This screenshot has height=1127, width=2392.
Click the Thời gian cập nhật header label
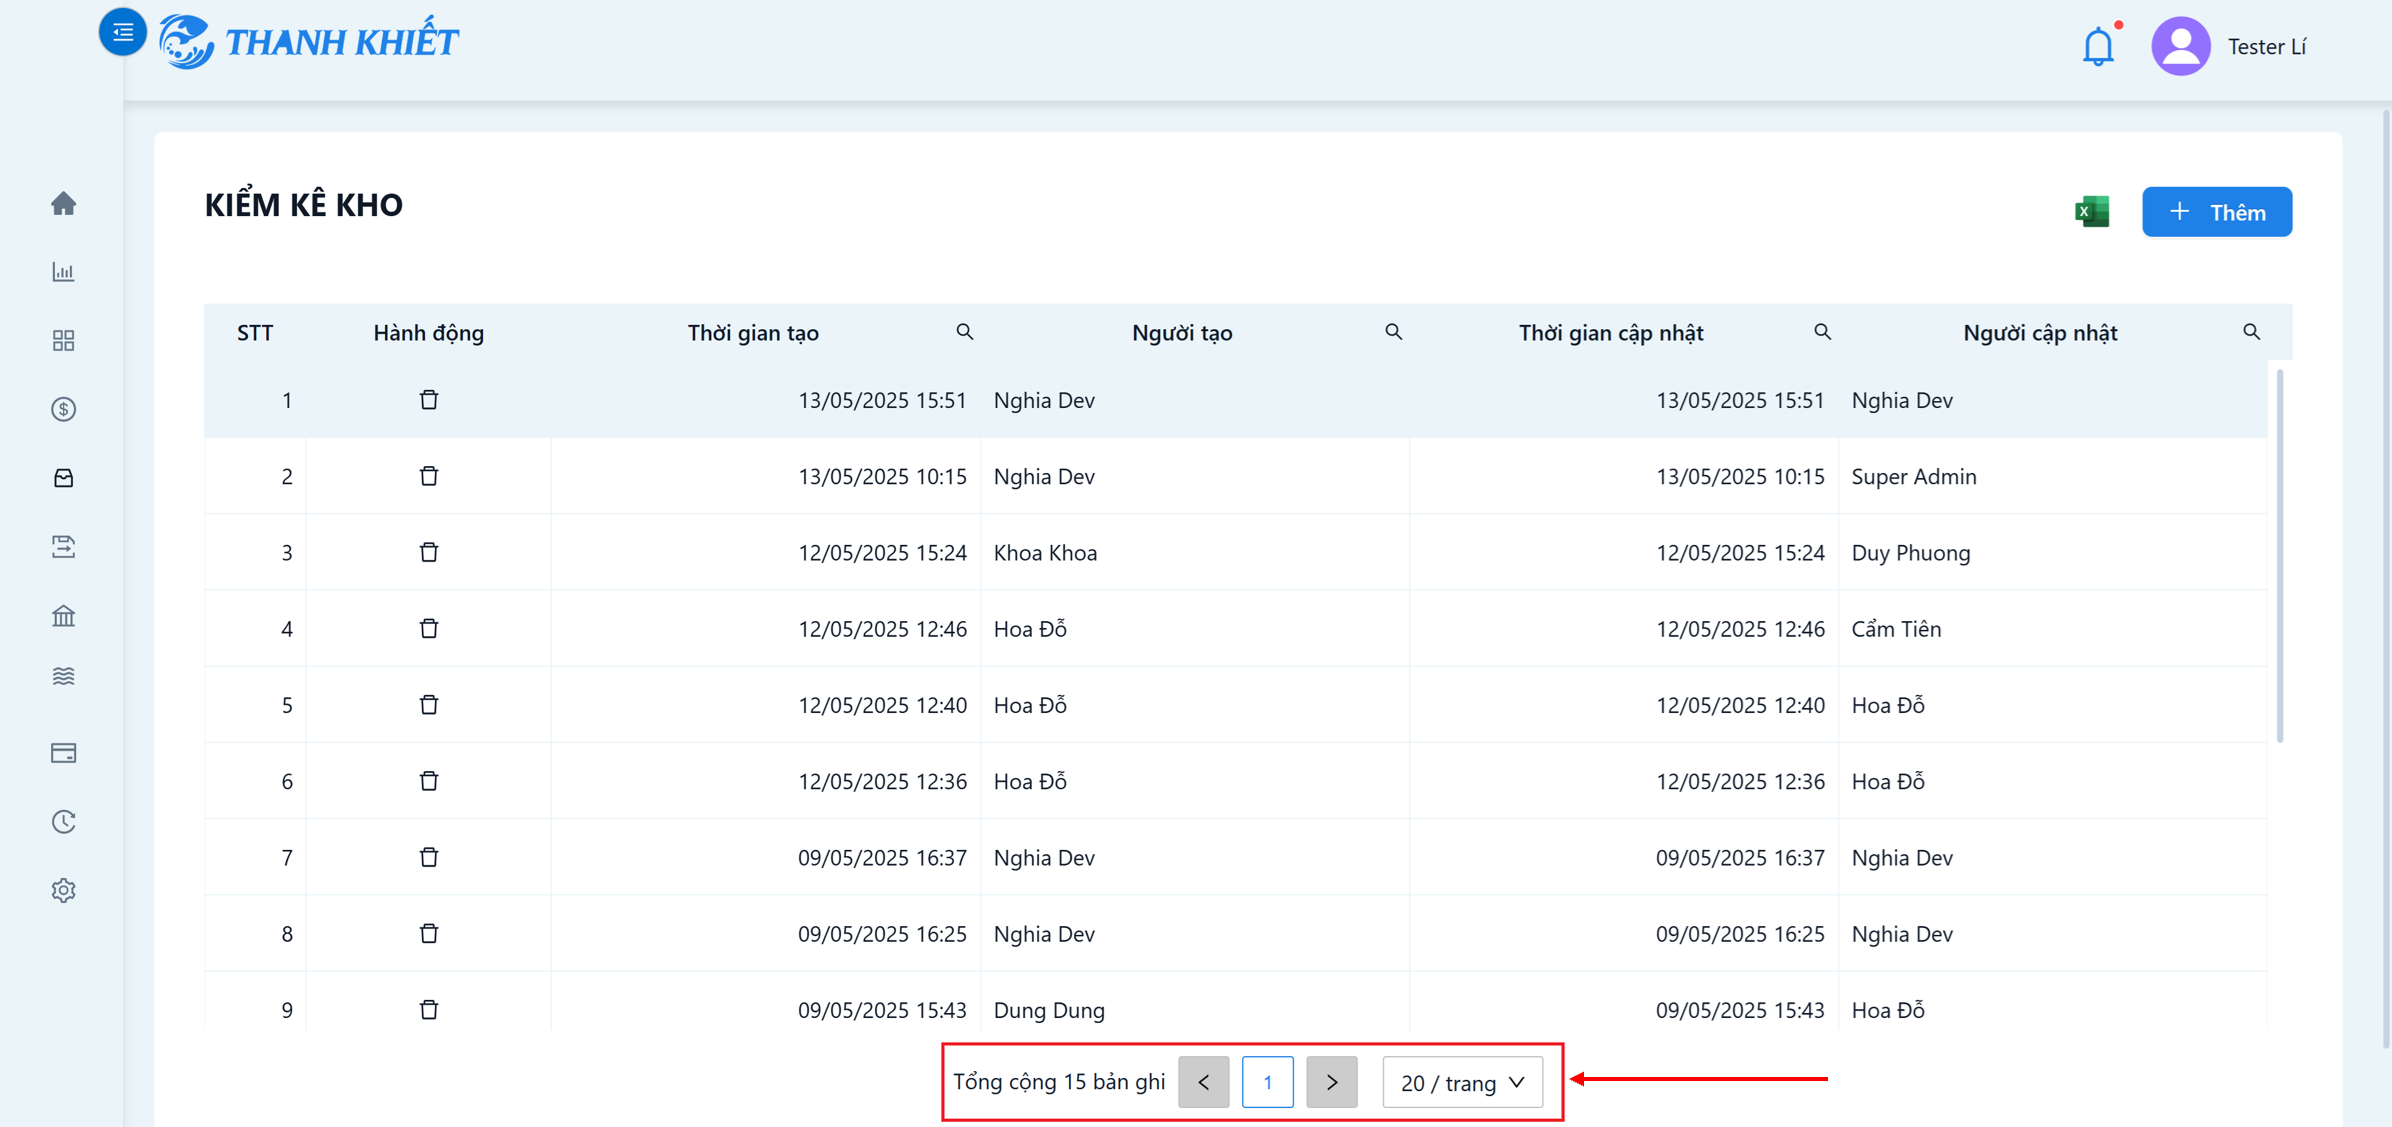click(x=1611, y=333)
